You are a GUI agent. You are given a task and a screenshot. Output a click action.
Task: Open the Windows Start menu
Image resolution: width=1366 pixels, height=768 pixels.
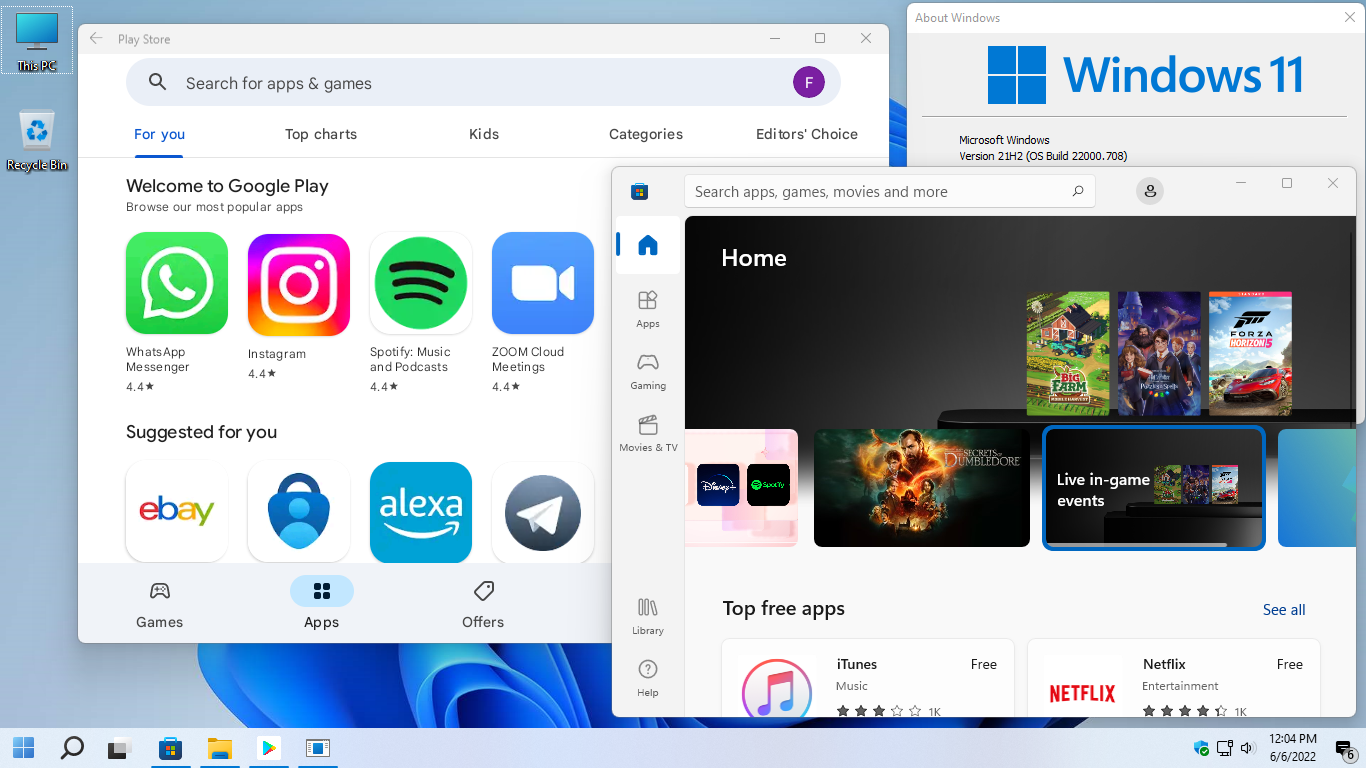pos(23,747)
